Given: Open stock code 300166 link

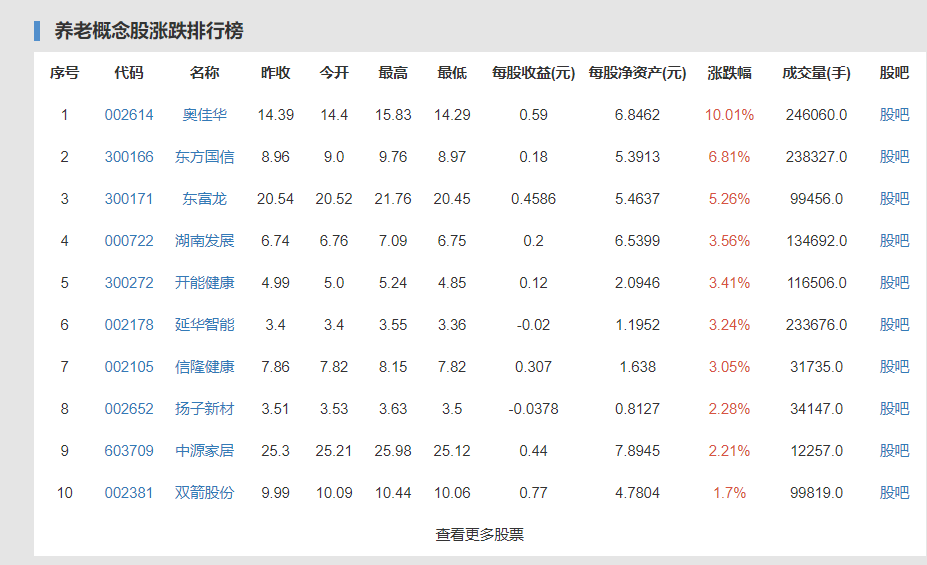Looking at the screenshot, I should 129,157.
